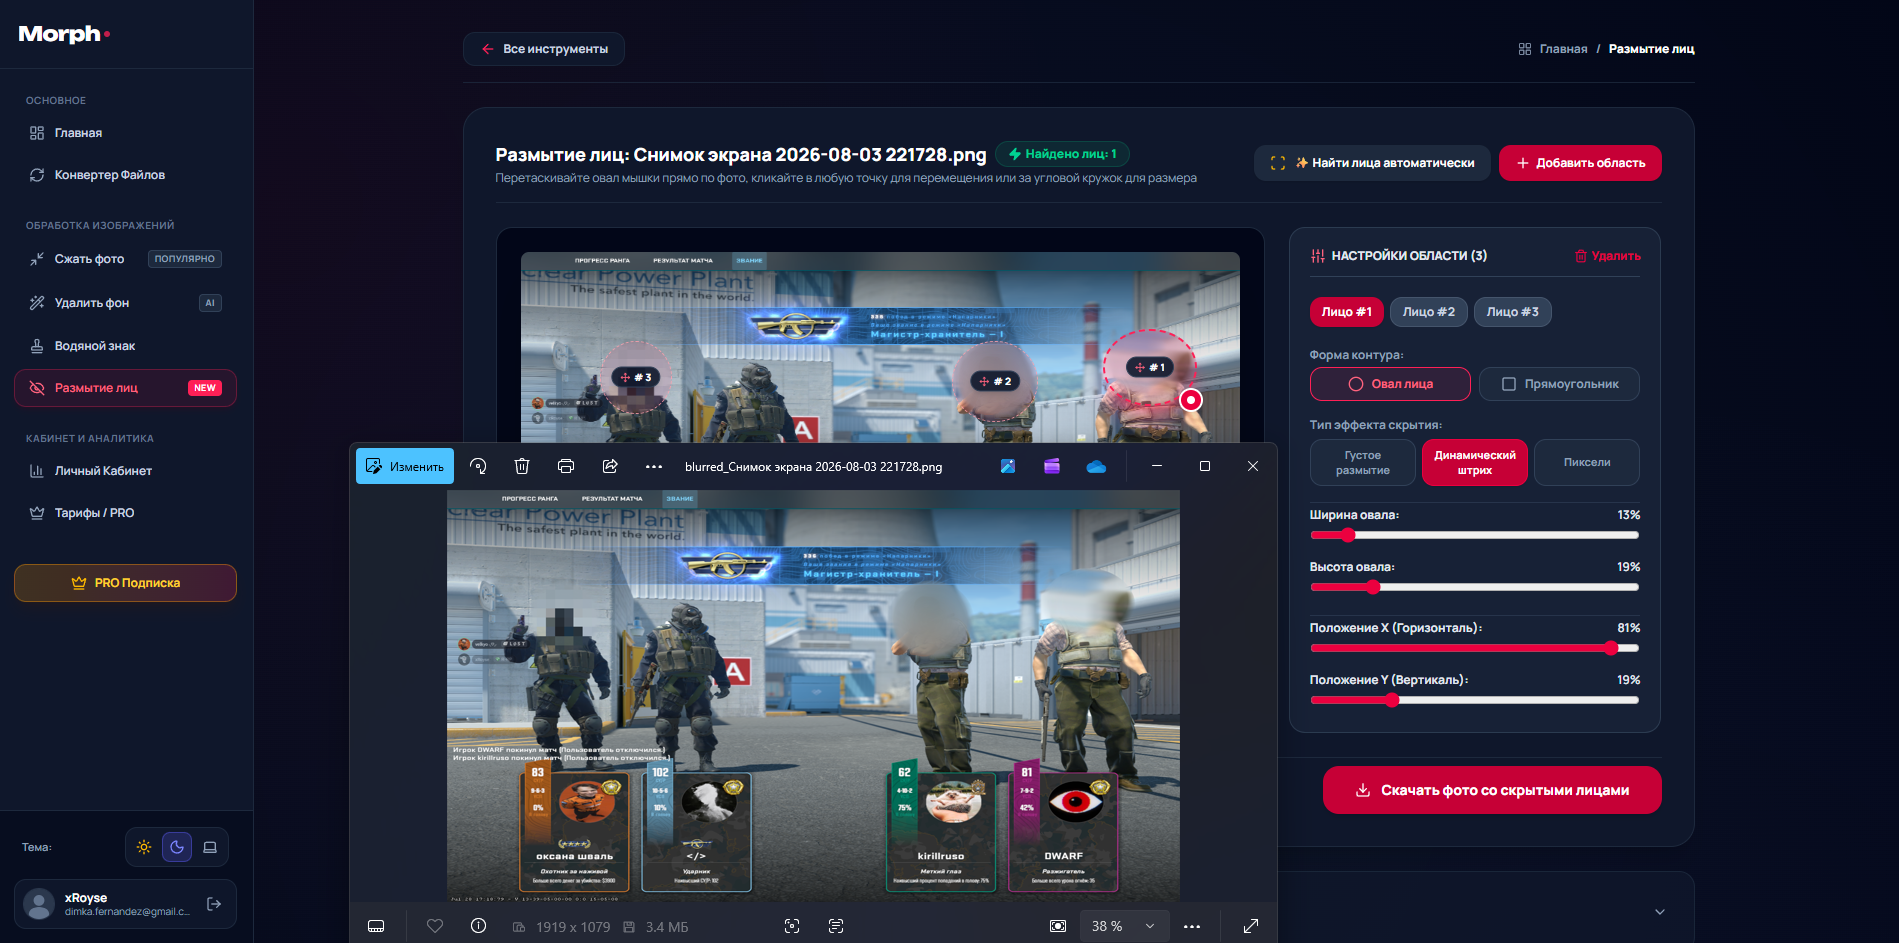Viewport: 1899px width, 943px height.
Task: Go back via Все инструменты
Action: point(544,49)
